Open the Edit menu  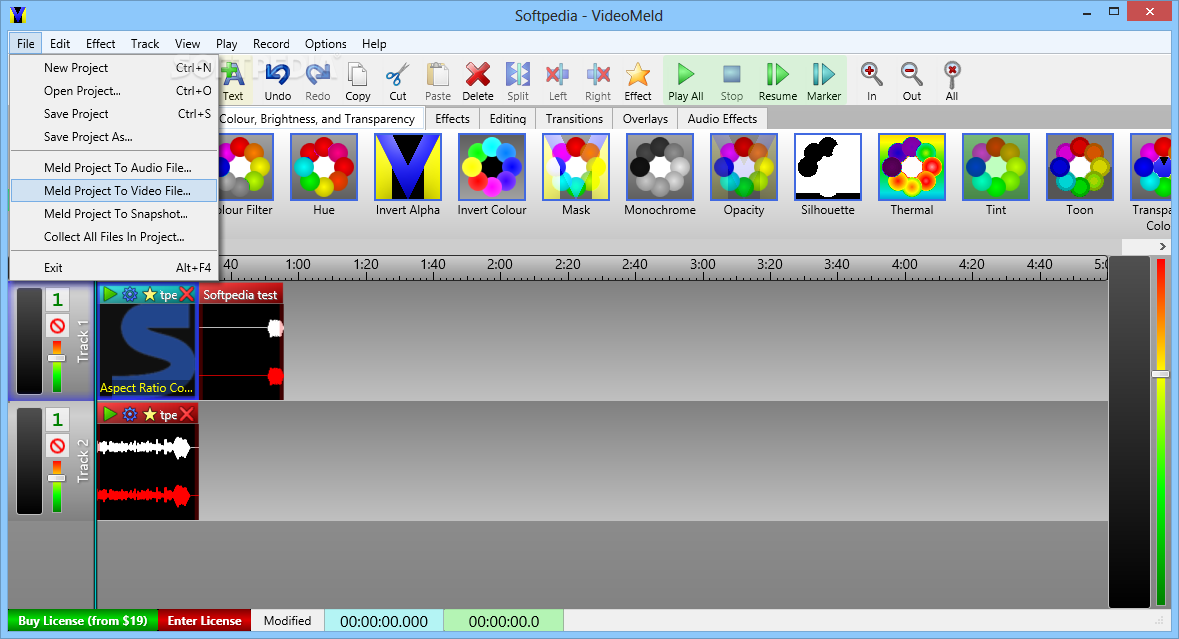tap(60, 44)
